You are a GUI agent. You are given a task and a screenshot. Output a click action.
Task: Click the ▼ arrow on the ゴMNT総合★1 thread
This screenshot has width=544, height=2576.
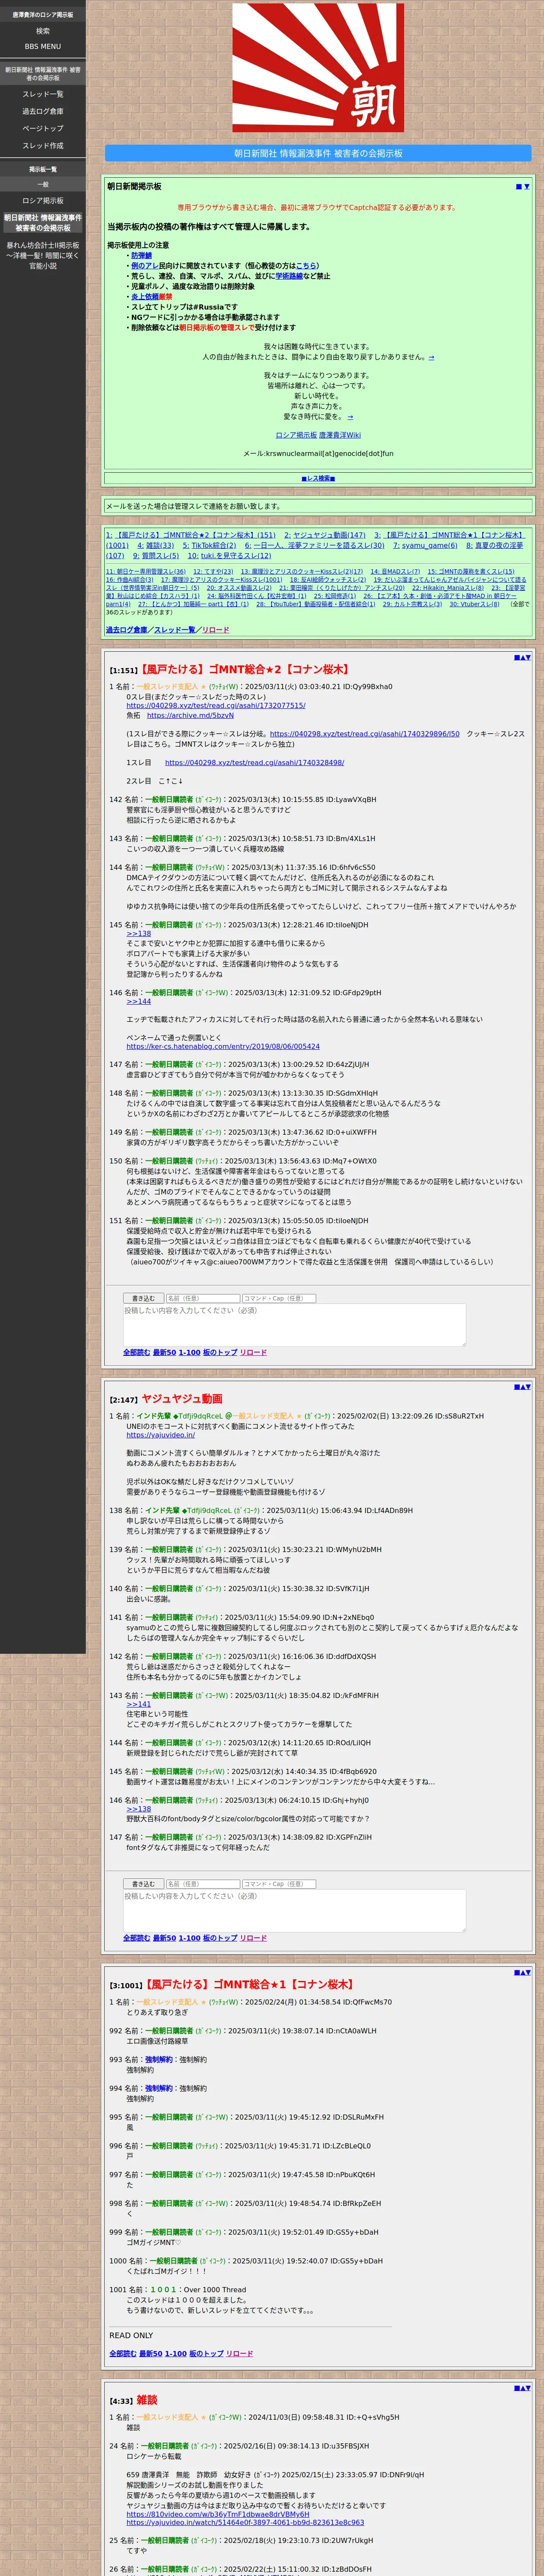coord(528,1972)
